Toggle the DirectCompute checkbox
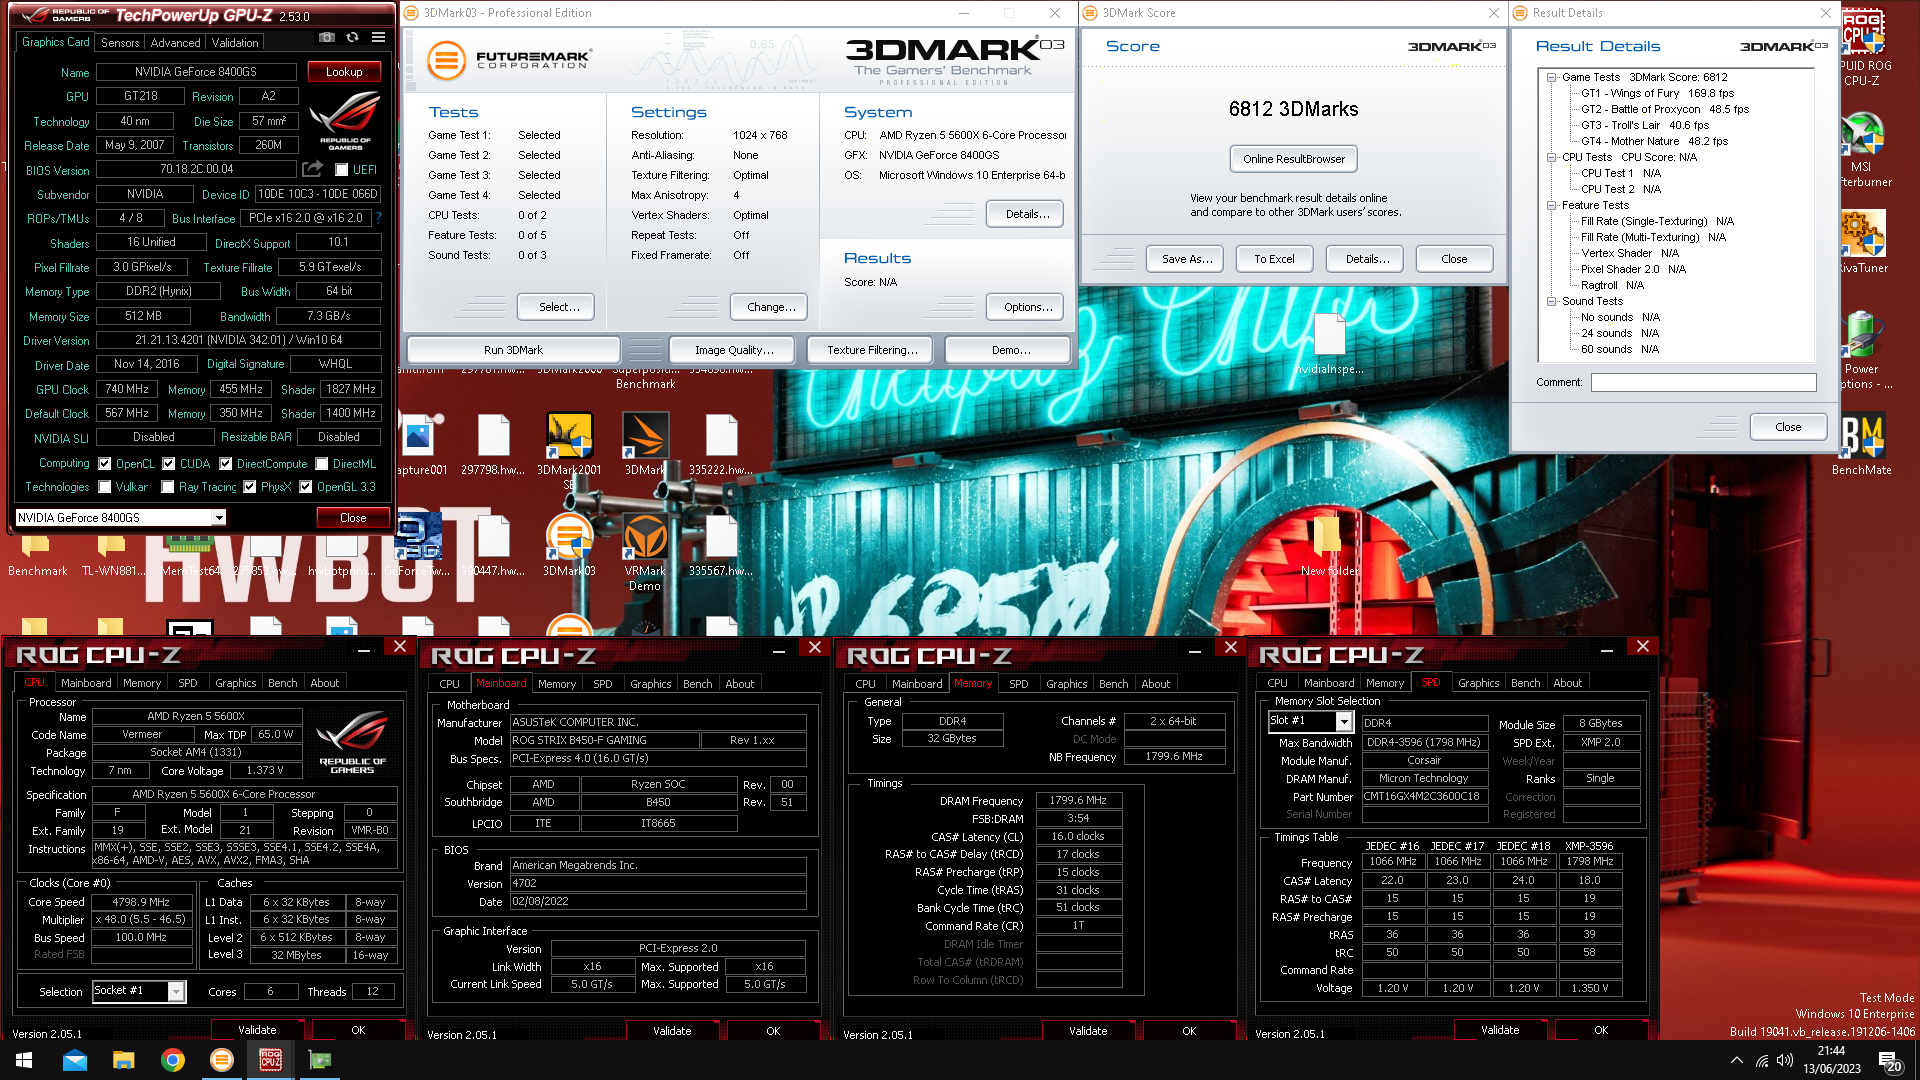 (226, 464)
